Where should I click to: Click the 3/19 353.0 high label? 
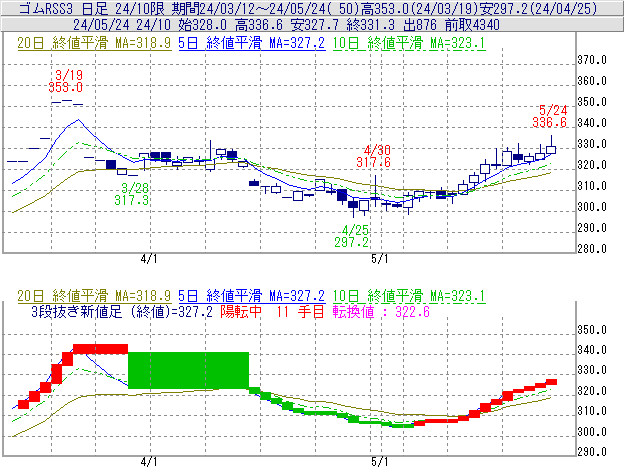(x=66, y=81)
